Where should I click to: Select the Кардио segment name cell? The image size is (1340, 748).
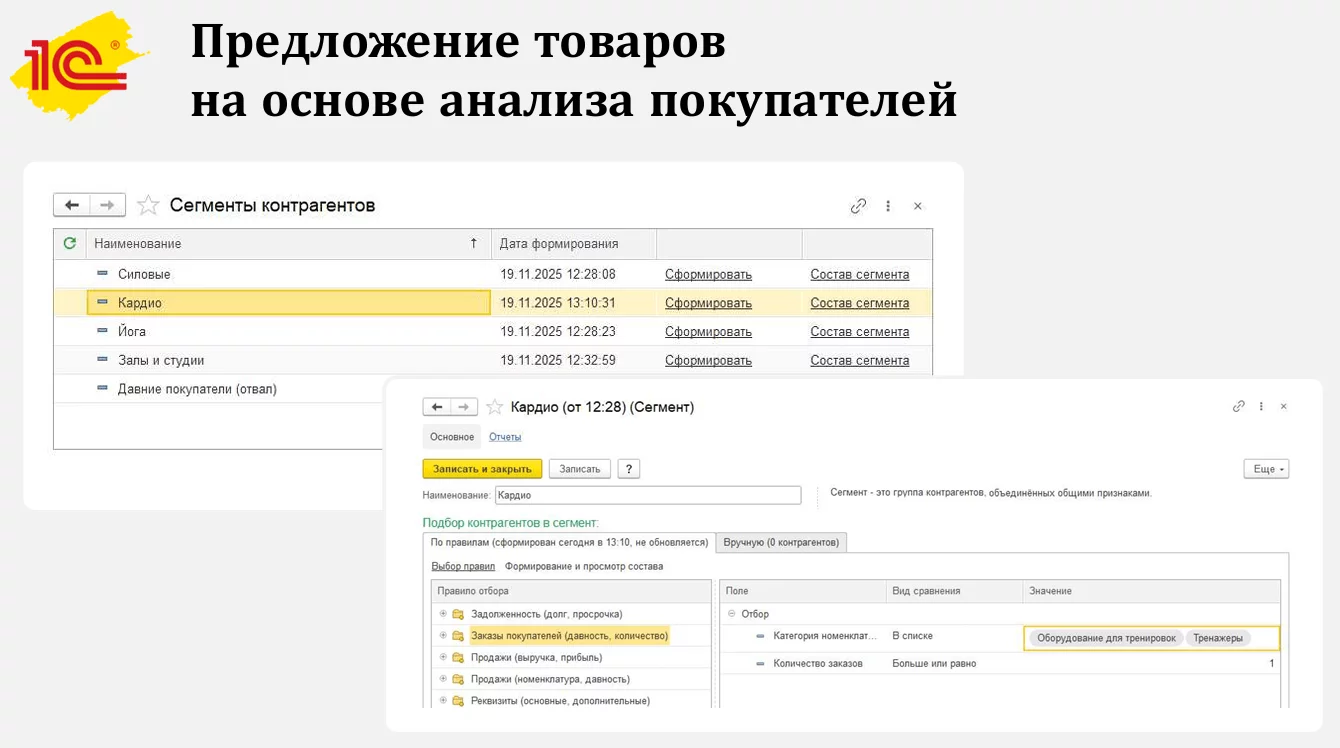point(289,303)
